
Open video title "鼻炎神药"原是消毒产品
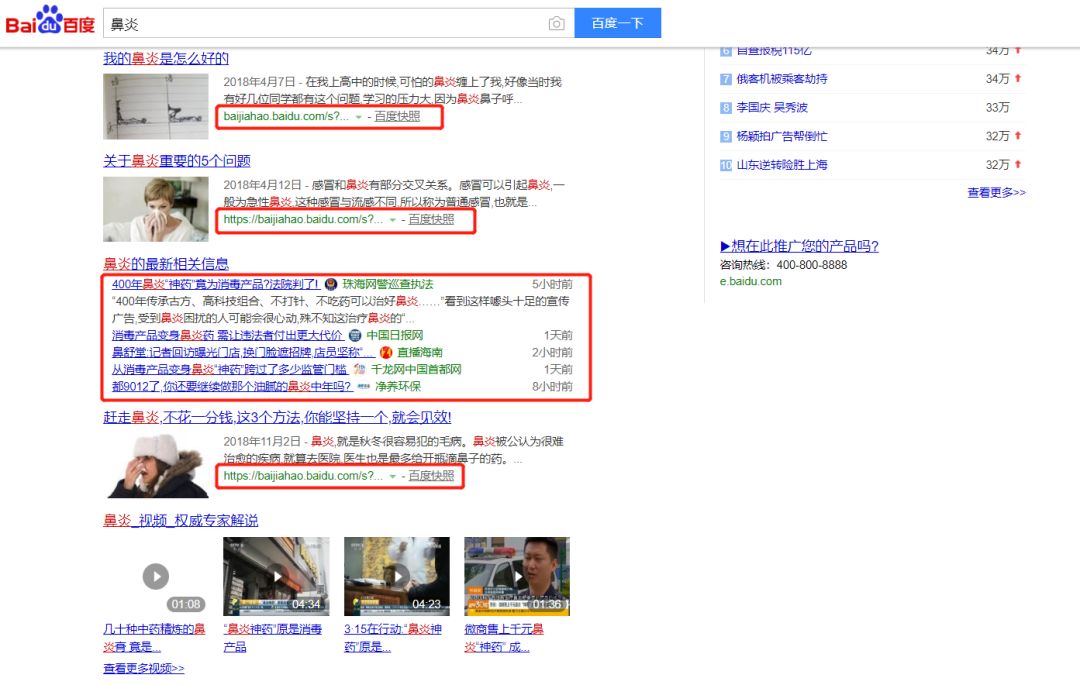pos(273,637)
